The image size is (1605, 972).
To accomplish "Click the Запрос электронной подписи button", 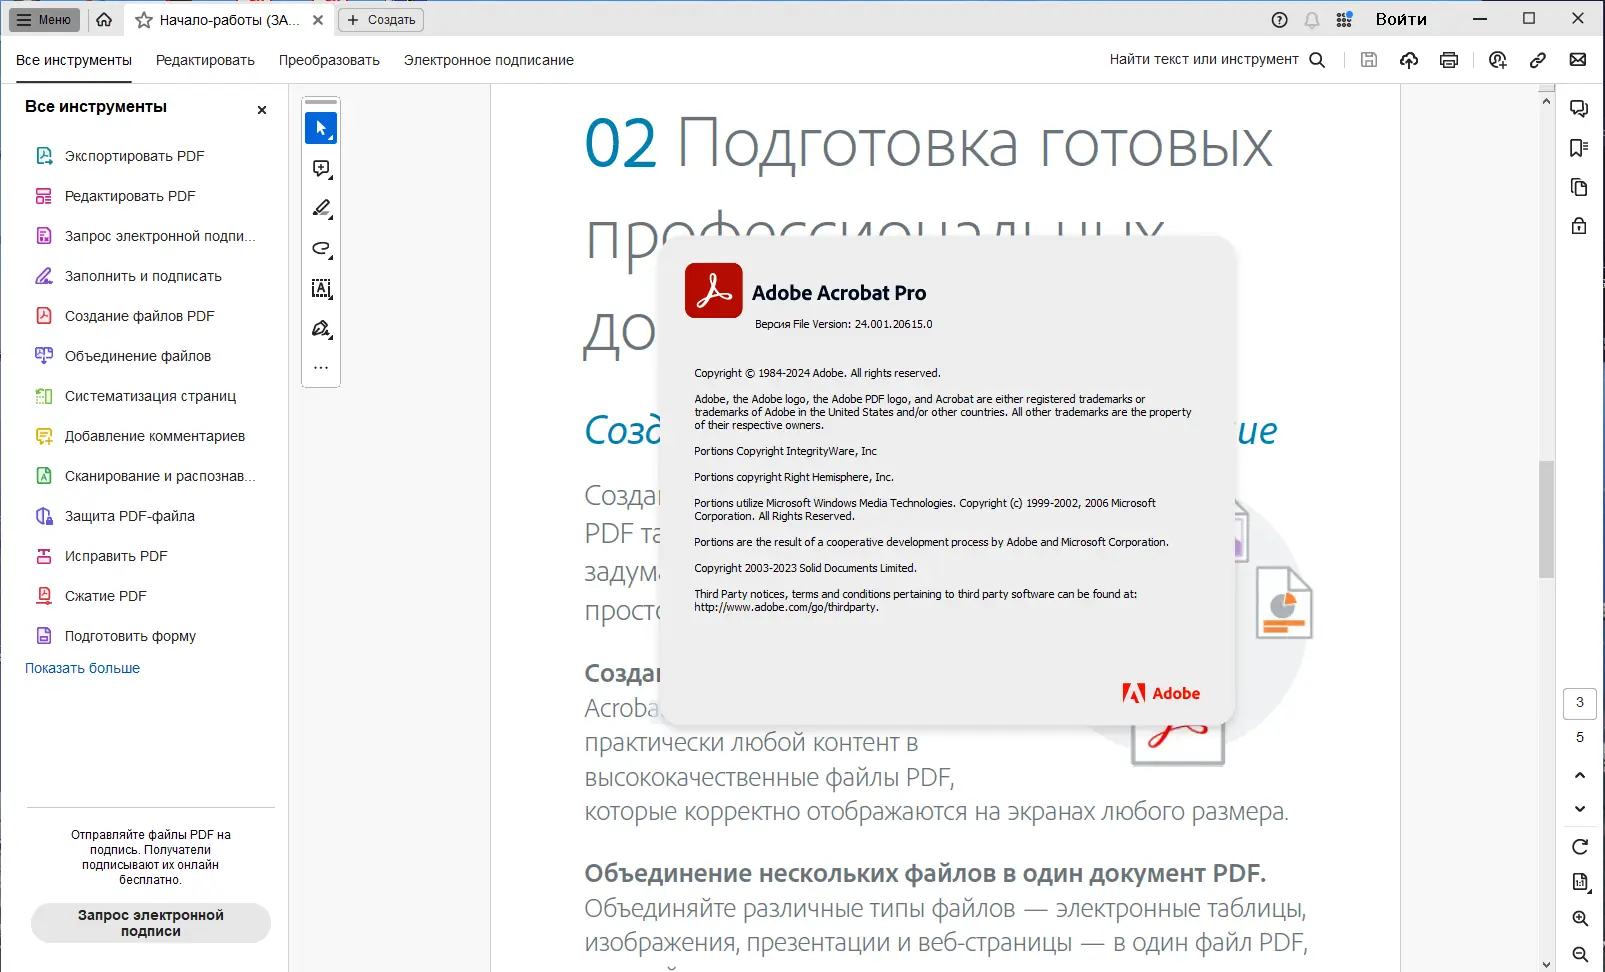I will tap(150, 922).
